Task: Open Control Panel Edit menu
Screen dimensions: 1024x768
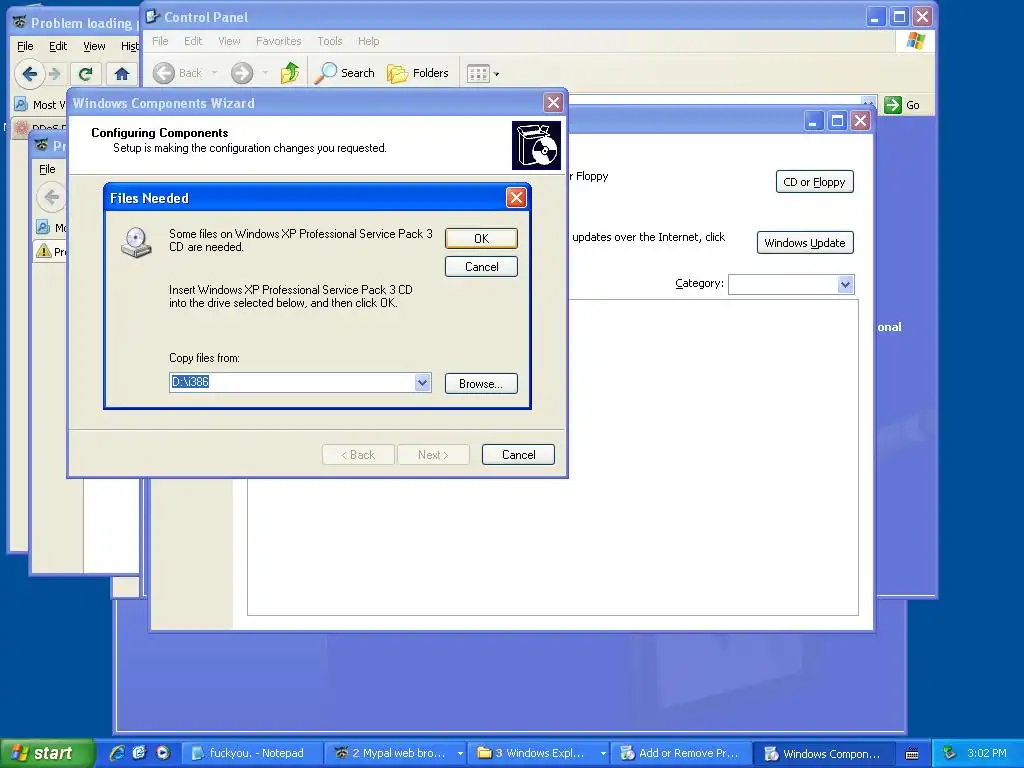Action: (x=193, y=41)
